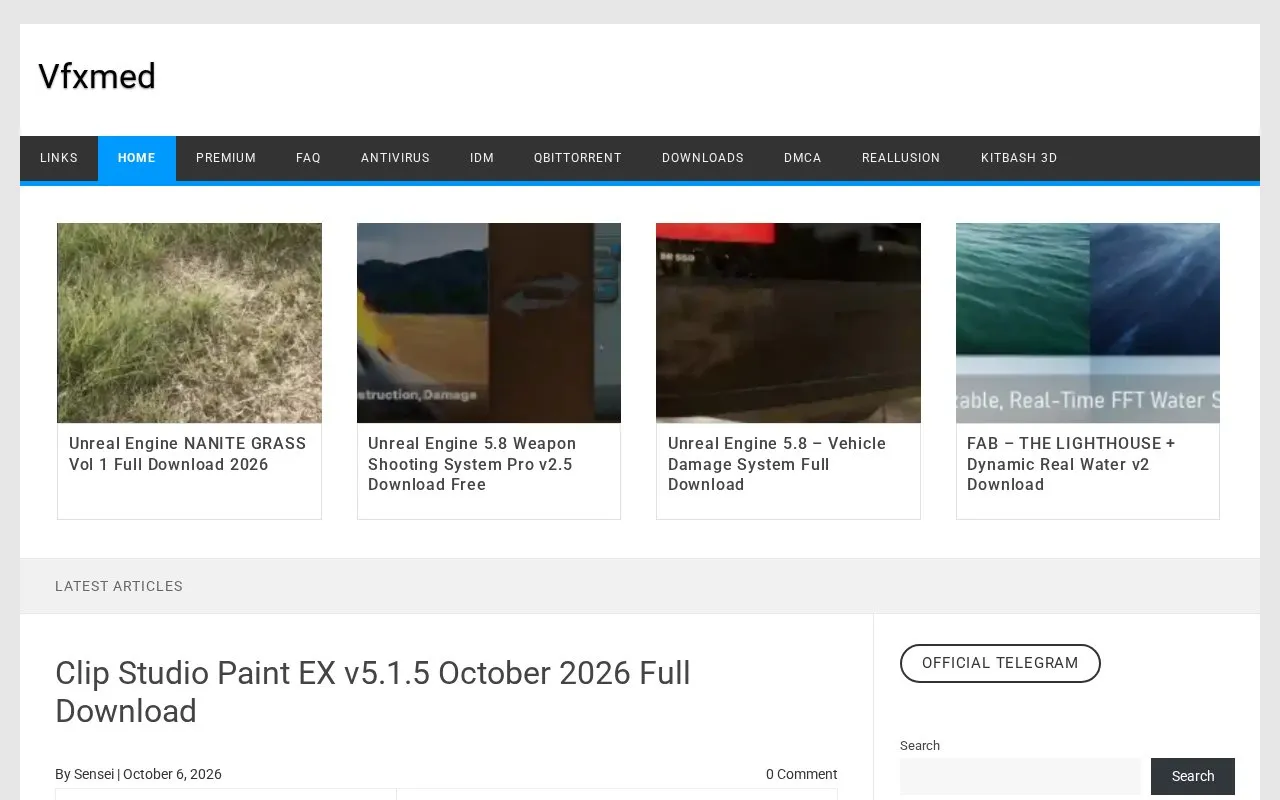Open the Weapon Shooting System thumbnail
1280x800 pixels.
(489, 323)
